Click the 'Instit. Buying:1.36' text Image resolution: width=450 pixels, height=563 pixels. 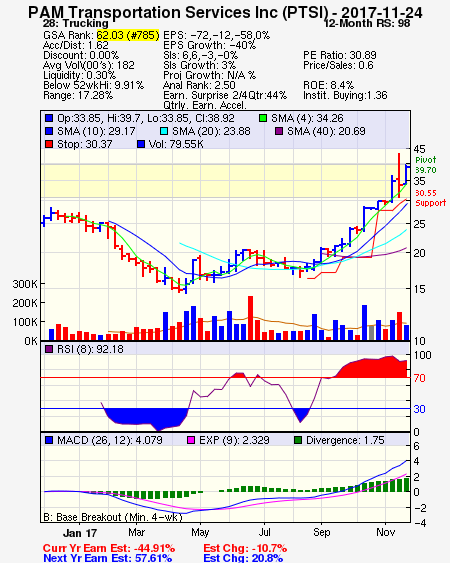coord(345,96)
